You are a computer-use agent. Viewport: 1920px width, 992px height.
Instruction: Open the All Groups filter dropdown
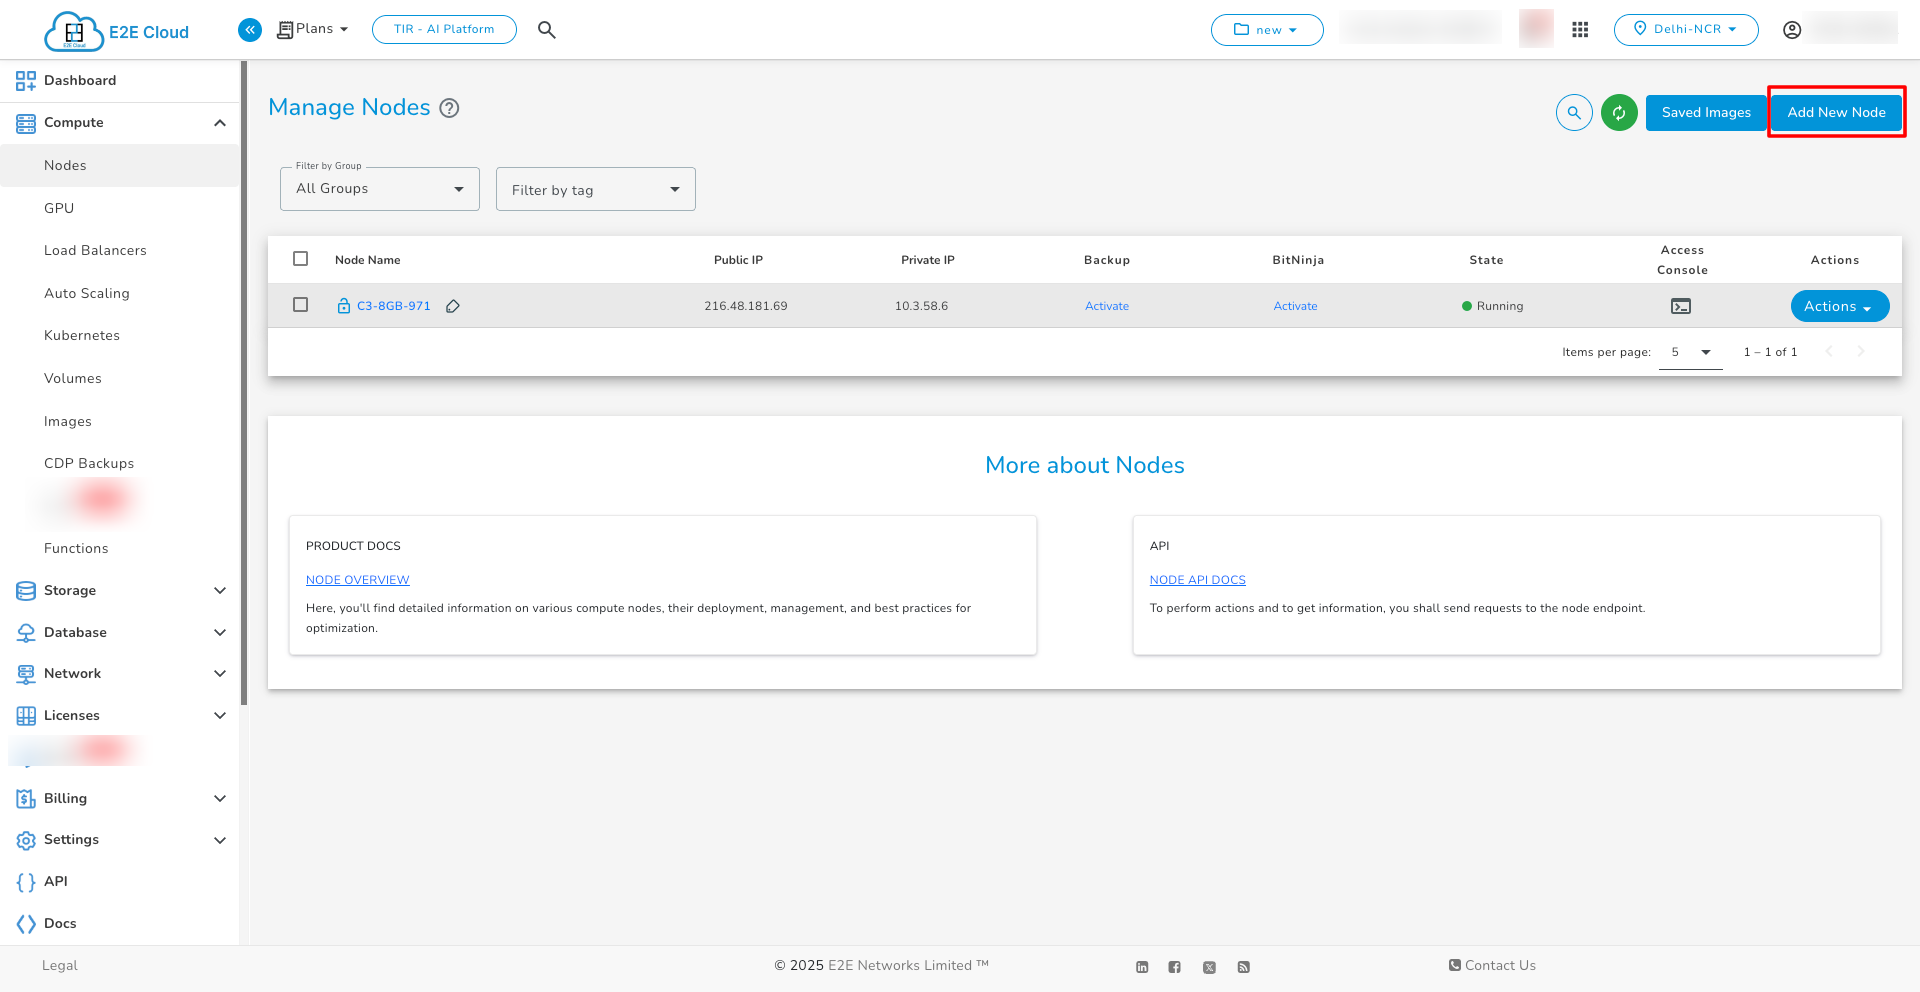[x=379, y=188]
